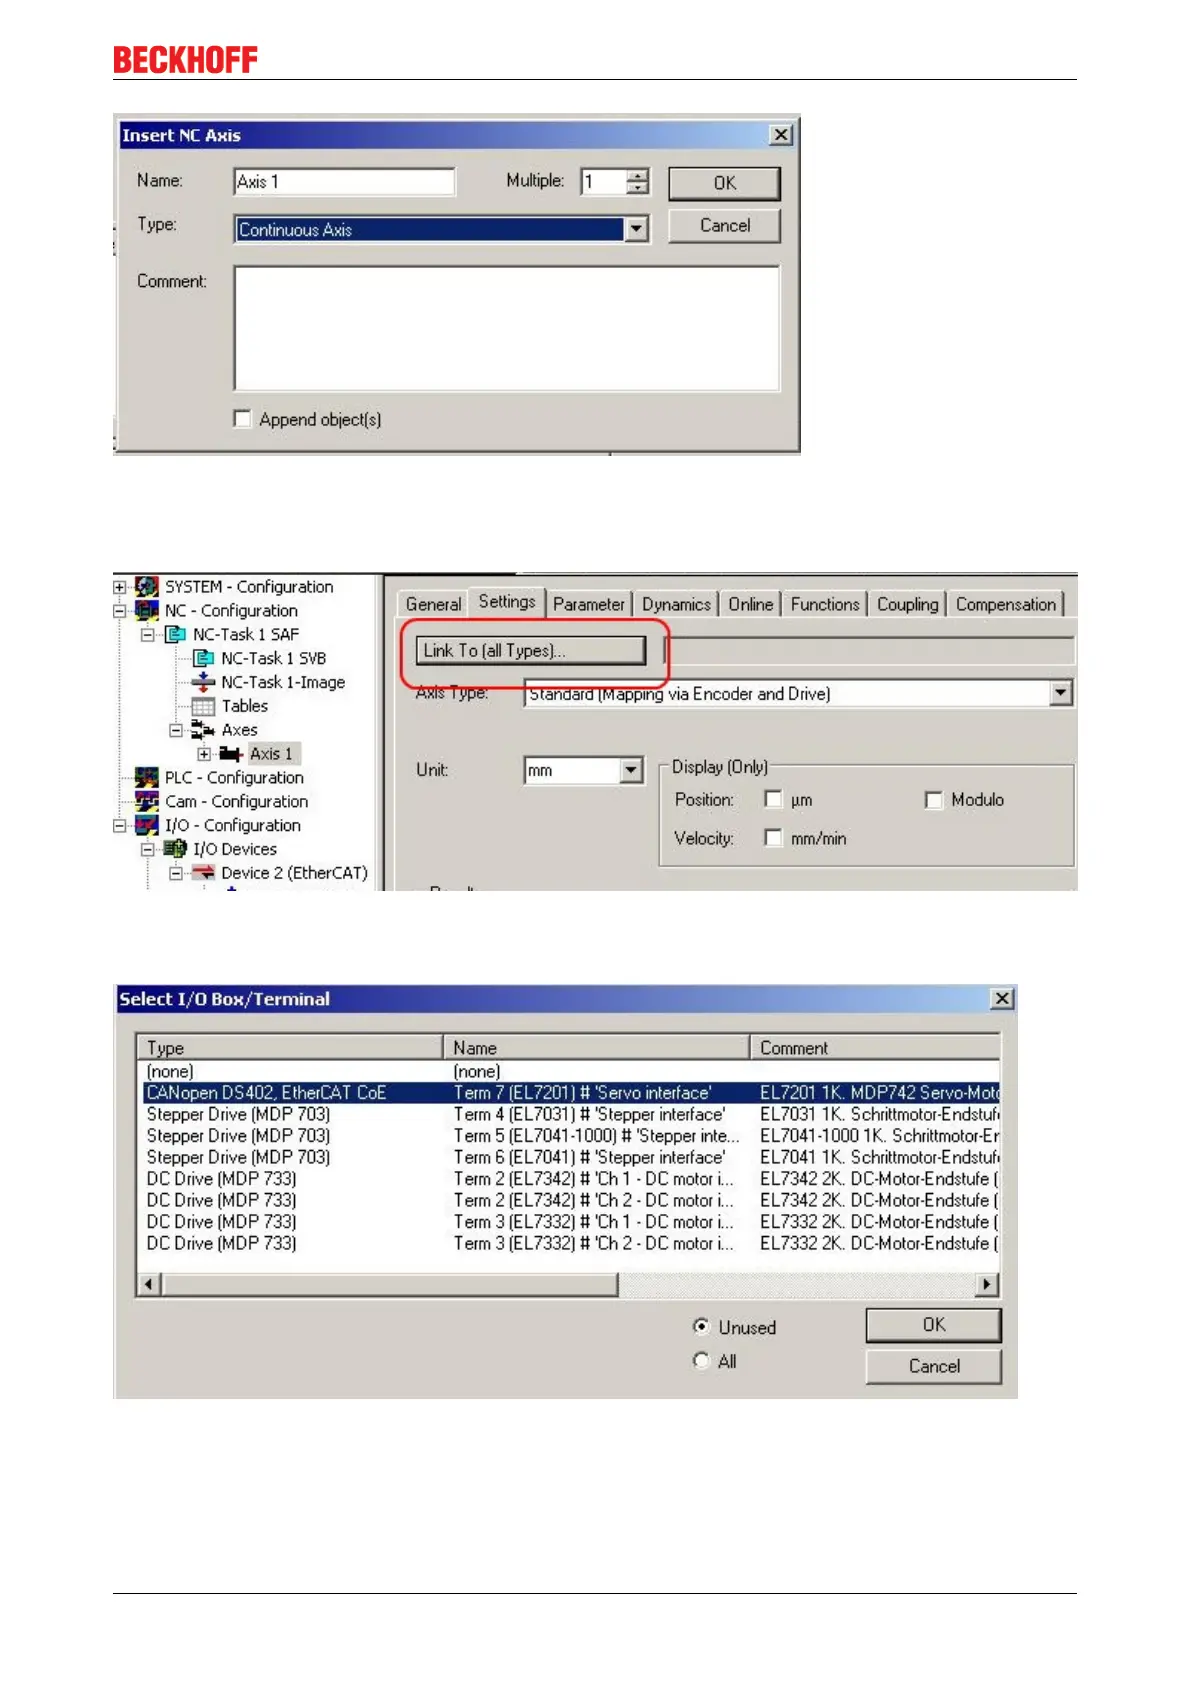Select the CANopen DS402, EtherCAT CoE row
The width and height of the screenshot is (1191, 1684).
(571, 1093)
